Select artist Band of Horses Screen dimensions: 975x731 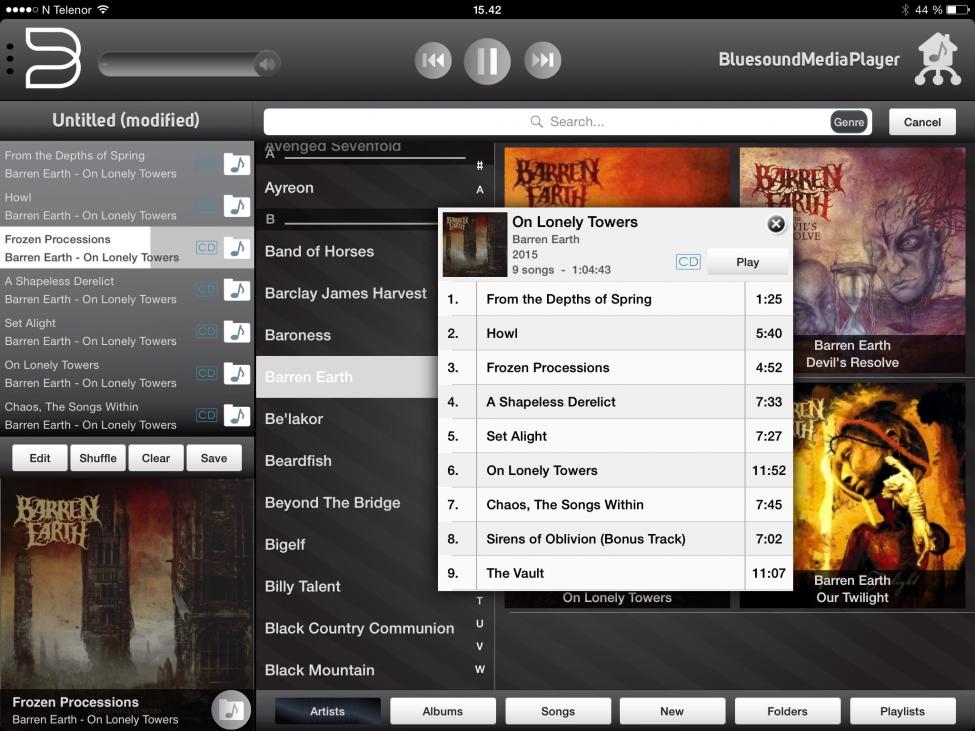coord(347,251)
